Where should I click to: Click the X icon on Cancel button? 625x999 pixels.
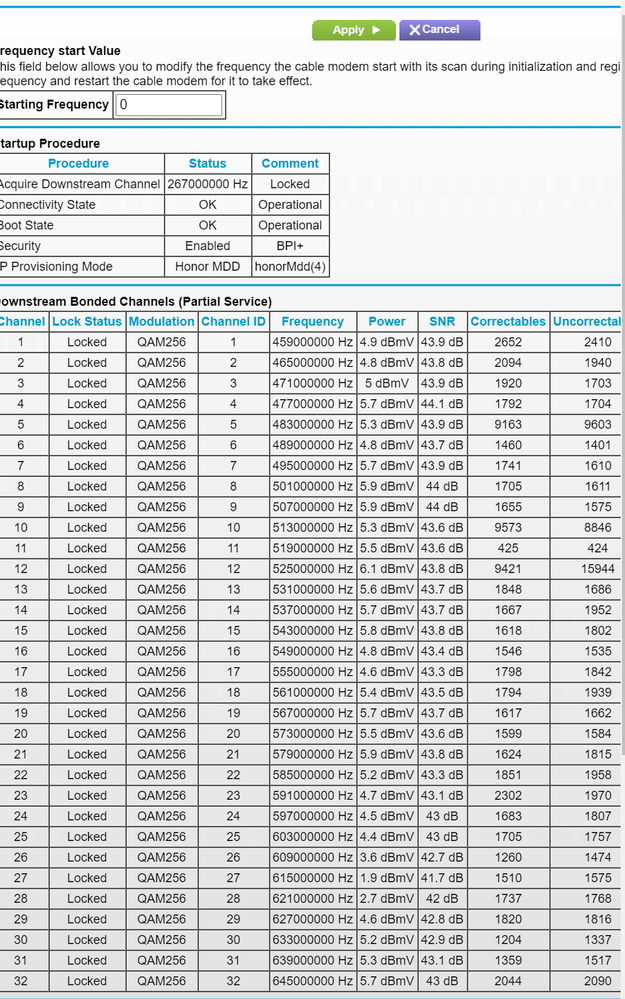pyautogui.click(x=414, y=30)
